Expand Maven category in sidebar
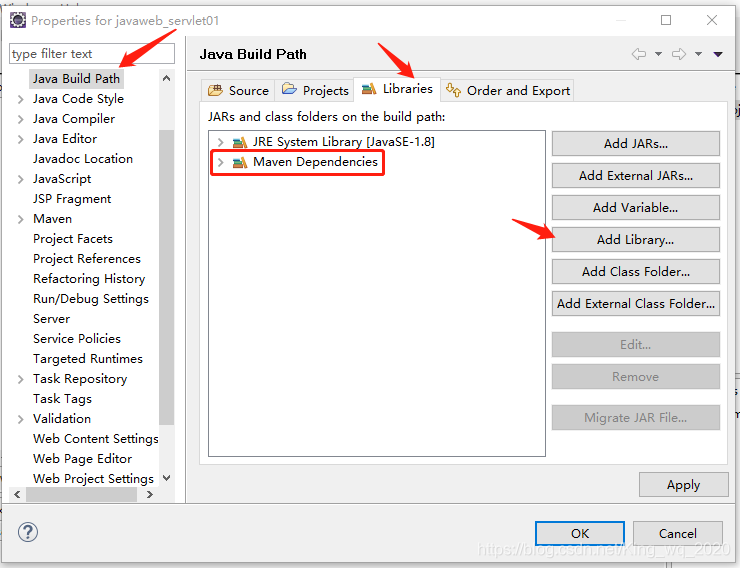 (20, 219)
